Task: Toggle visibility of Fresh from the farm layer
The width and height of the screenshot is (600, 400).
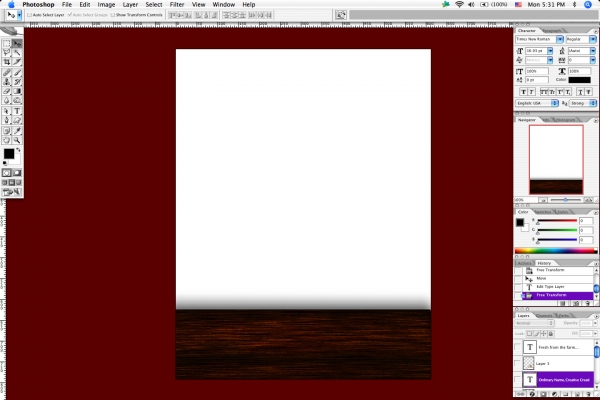Action: (x=518, y=347)
